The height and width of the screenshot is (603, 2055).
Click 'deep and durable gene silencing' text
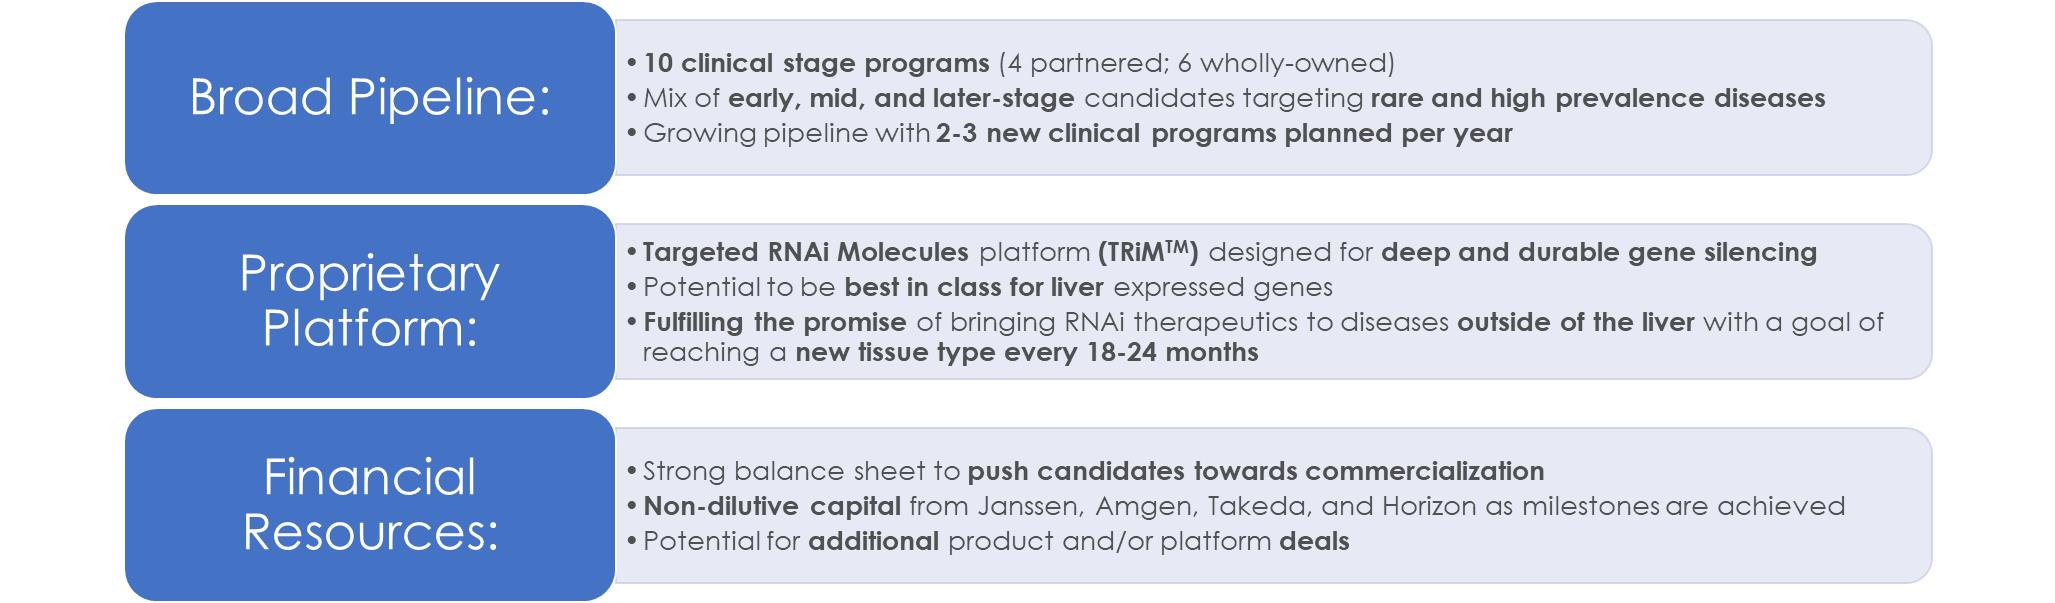[1598, 252]
